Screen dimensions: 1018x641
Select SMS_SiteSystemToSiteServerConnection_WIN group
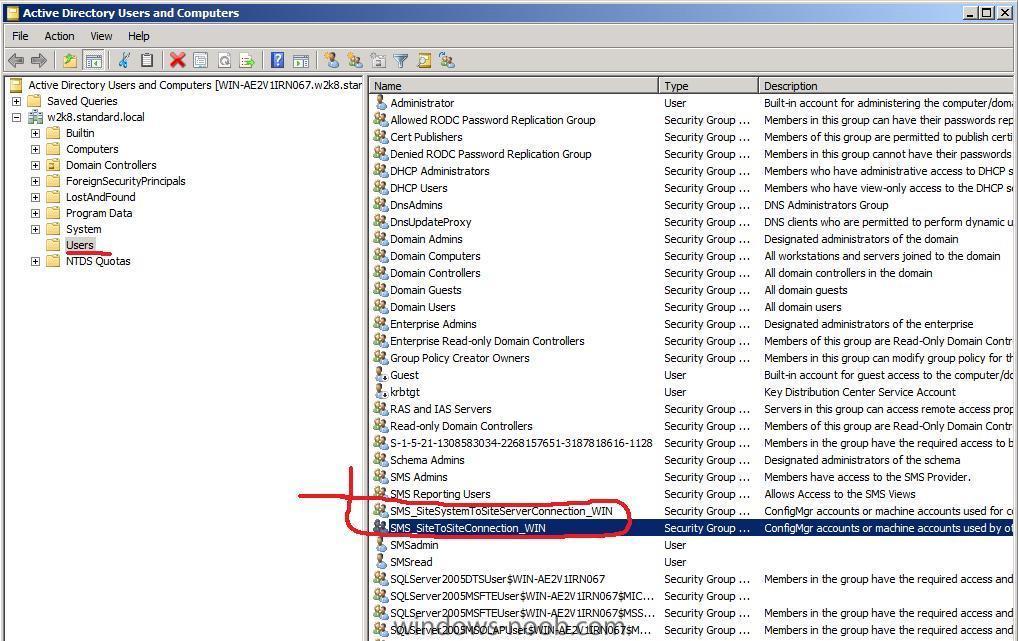(501, 511)
